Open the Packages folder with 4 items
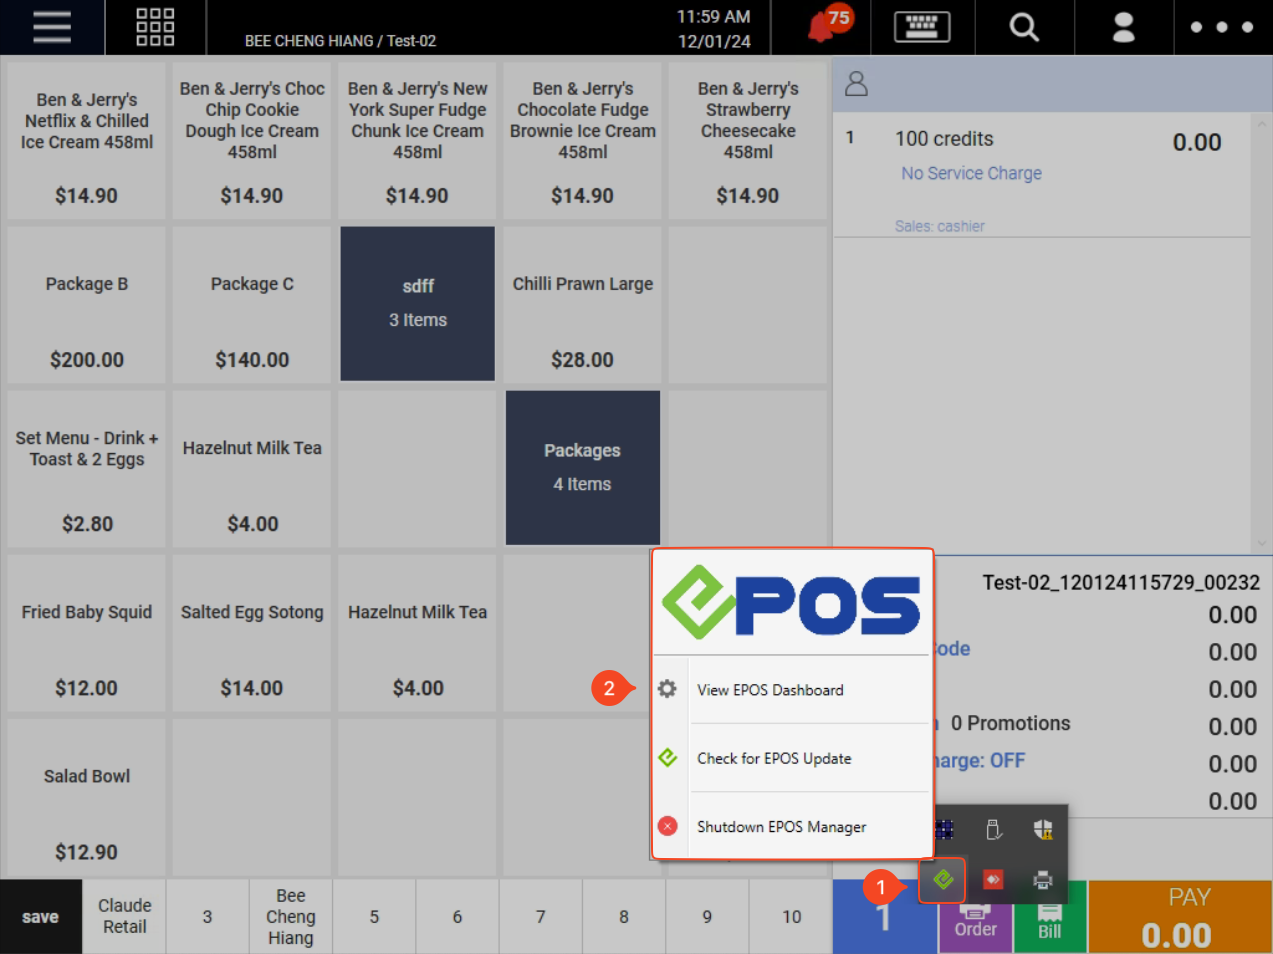 583,468
